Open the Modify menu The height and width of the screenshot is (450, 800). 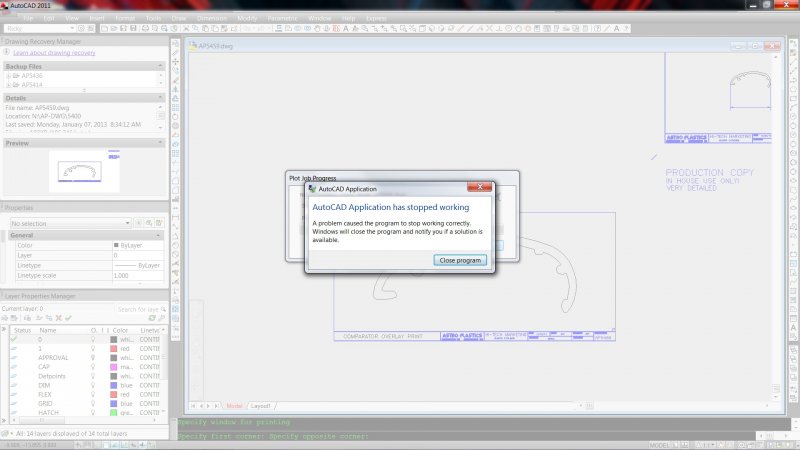pyautogui.click(x=247, y=18)
